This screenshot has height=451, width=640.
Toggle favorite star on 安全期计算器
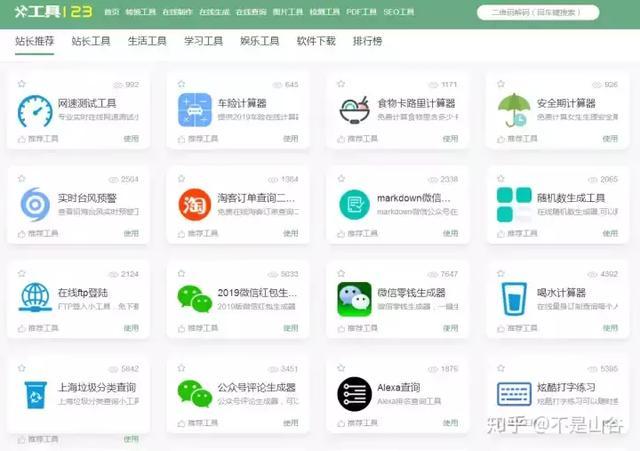pyautogui.click(x=501, y=84)
